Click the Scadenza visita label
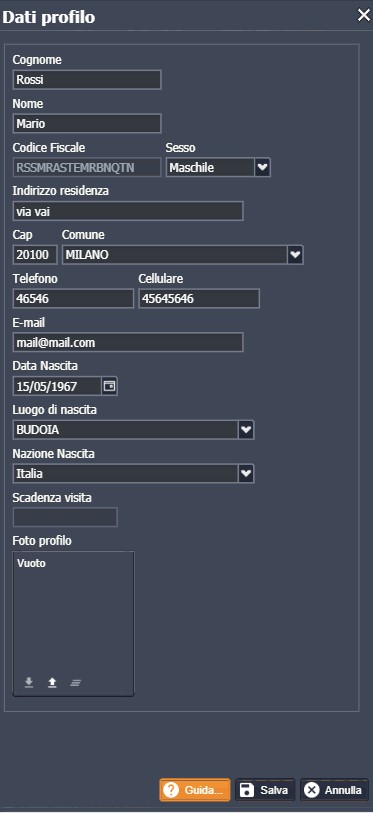This screenshot has width=373, height=813. (x=52, y=498)
